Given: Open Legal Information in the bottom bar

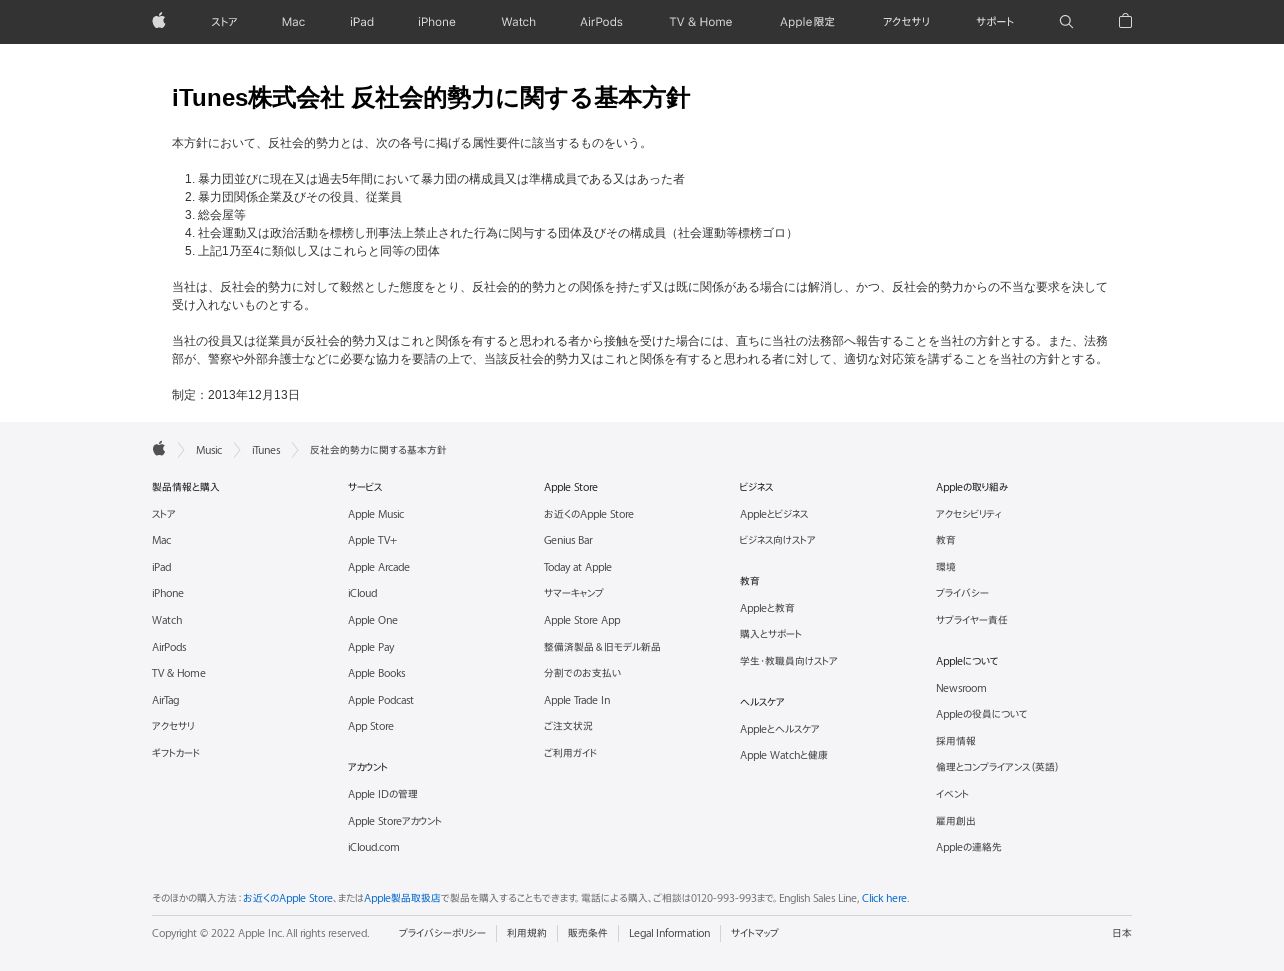Looking at the screenshot, I should (x=669, y=933).
